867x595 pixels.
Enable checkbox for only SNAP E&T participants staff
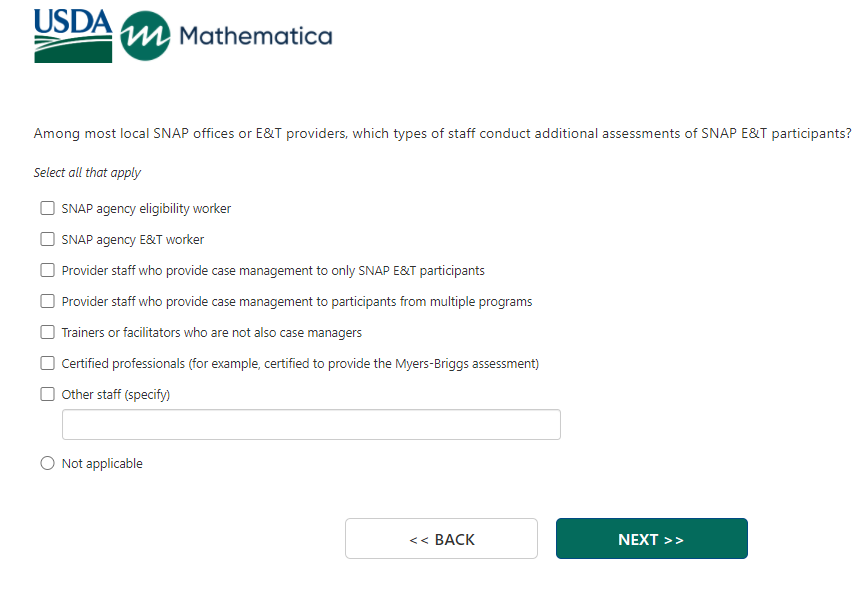(x=47, y=271)
